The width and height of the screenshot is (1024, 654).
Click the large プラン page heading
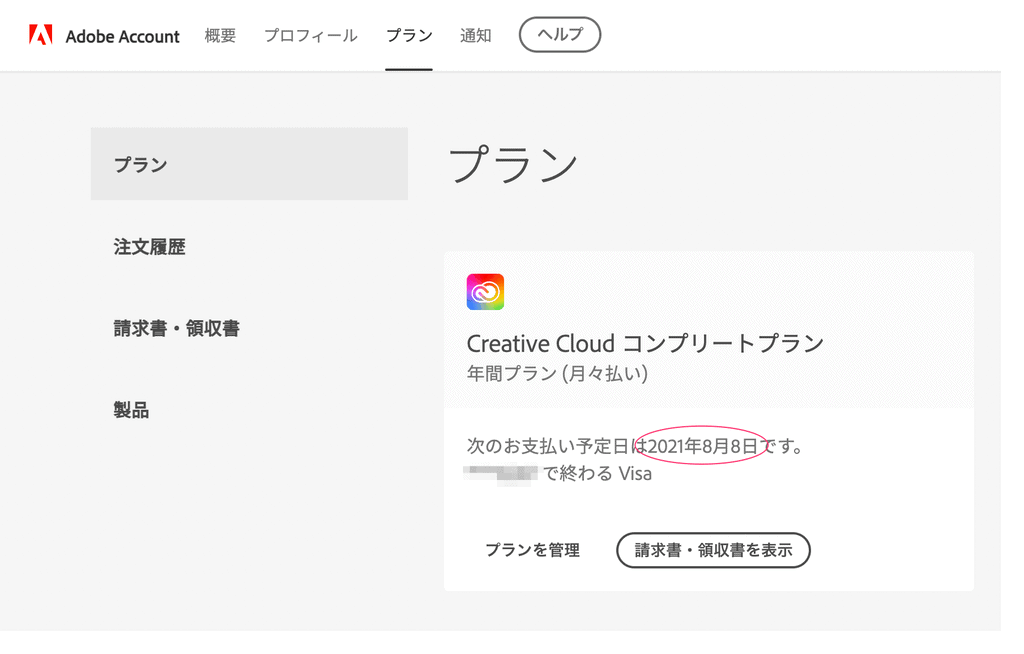[x=513, y=165]
